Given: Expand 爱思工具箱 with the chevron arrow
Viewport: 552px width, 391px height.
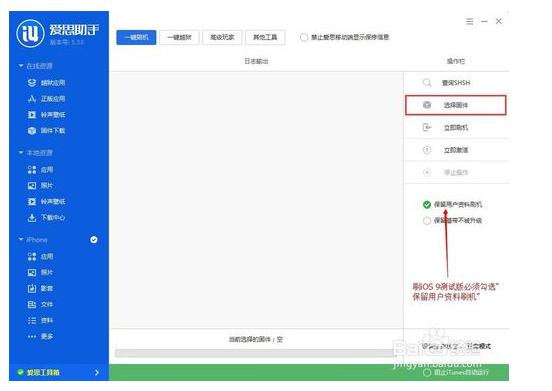Looking at the screenshot, I should point(97,372).
